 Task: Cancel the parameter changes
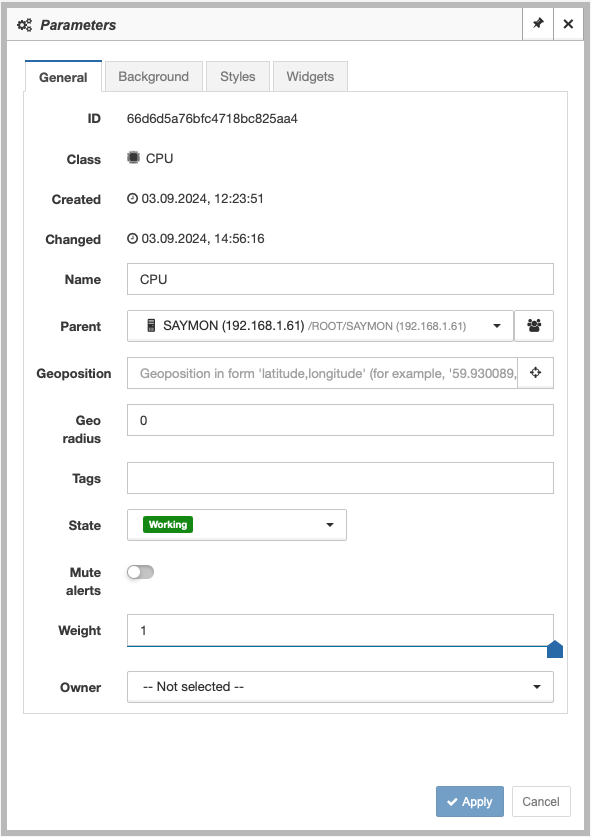(541, 801)
